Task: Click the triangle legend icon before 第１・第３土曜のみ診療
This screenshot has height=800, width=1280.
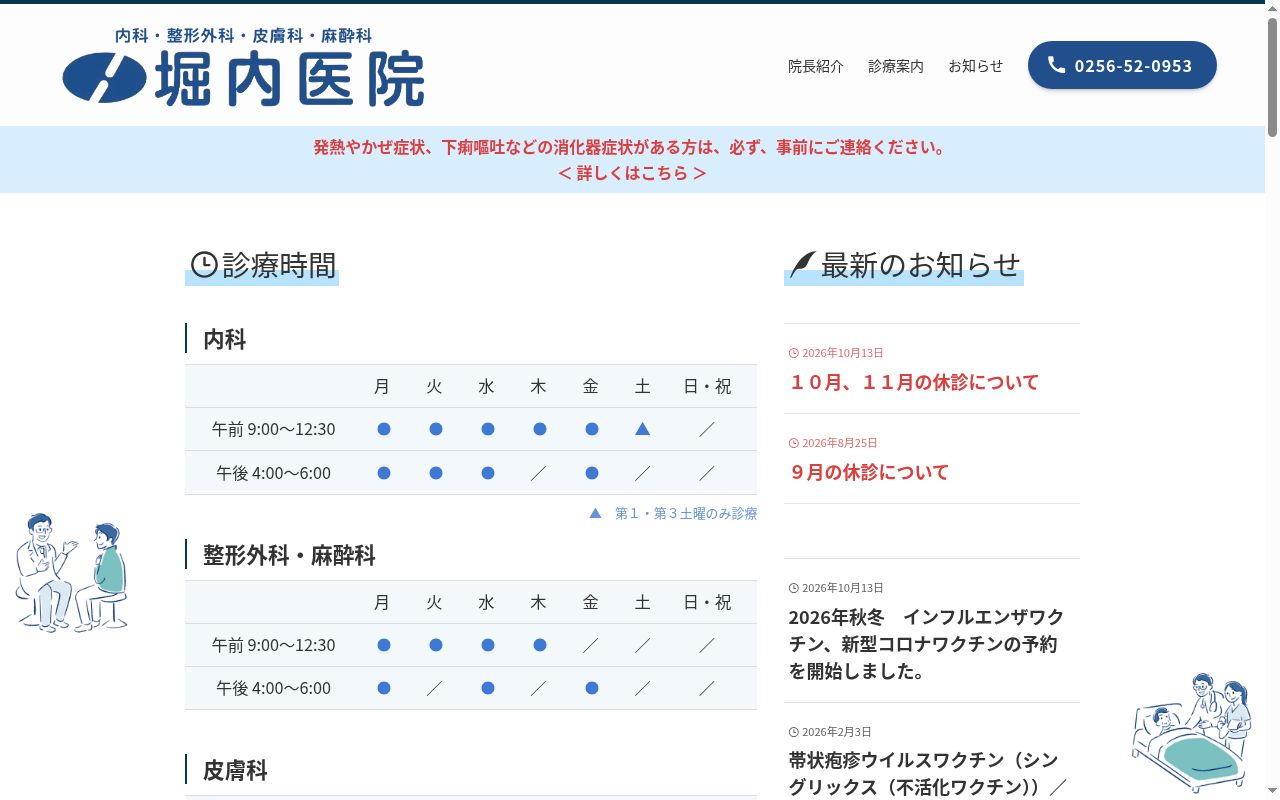Action: click(x=595, y=513)
